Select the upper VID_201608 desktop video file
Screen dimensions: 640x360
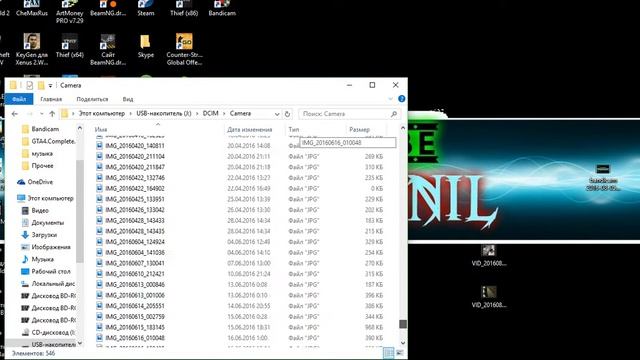(489, 256)
